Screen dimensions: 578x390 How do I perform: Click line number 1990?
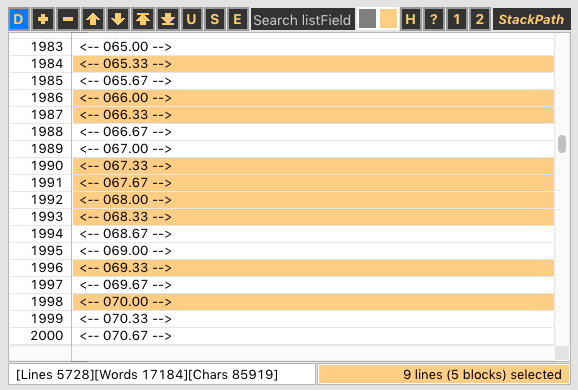tap(47, 166)
